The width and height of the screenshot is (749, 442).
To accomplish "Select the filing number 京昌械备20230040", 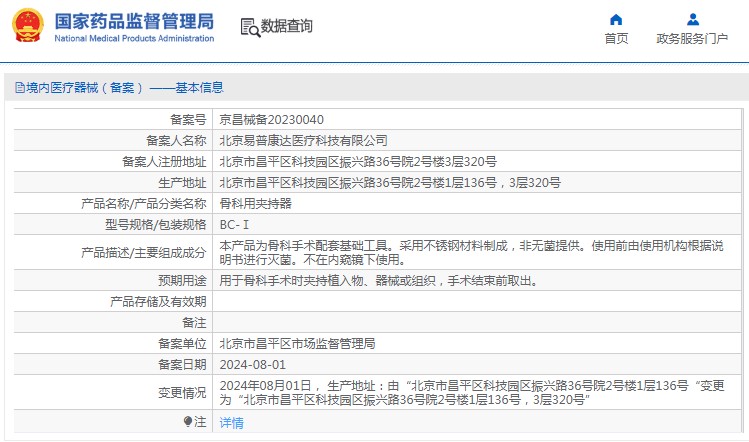I will (x=271, y=119).
